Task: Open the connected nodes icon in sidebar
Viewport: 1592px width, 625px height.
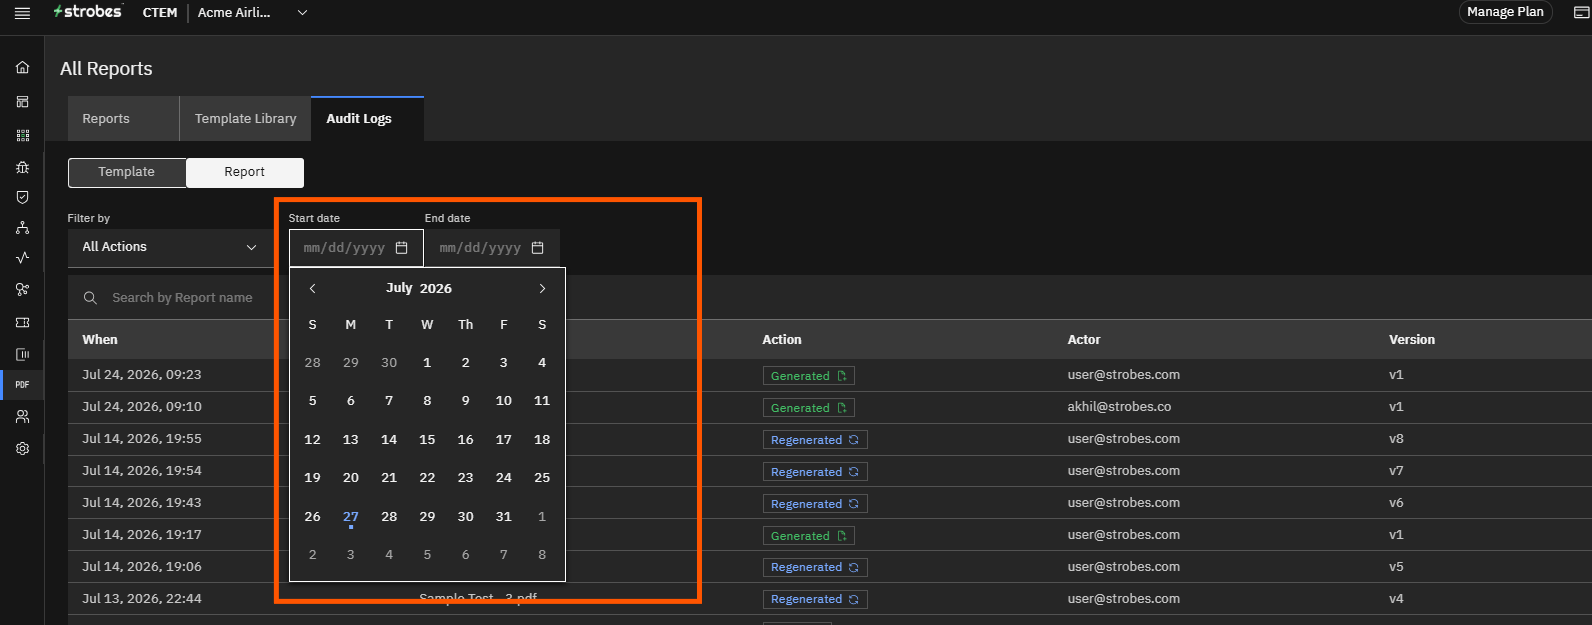Action: click(22, 290)
